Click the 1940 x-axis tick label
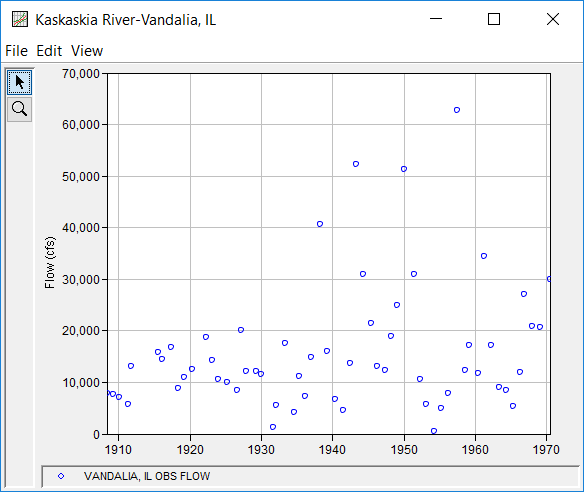The height and width of the screenshot is (492, 584). (332, 450)
